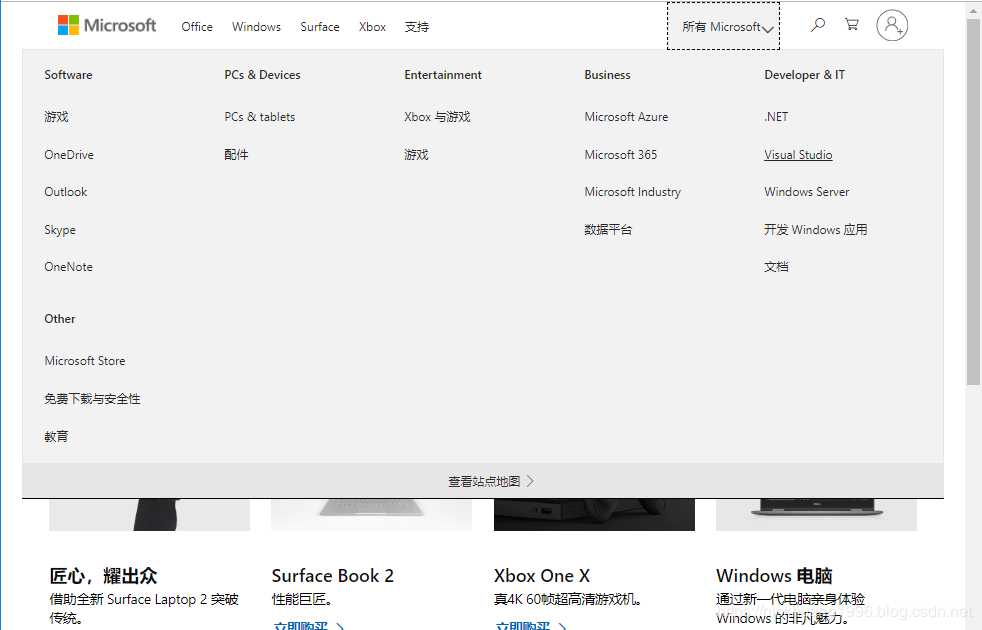Open Microsoft Azure link

point(626,116)
